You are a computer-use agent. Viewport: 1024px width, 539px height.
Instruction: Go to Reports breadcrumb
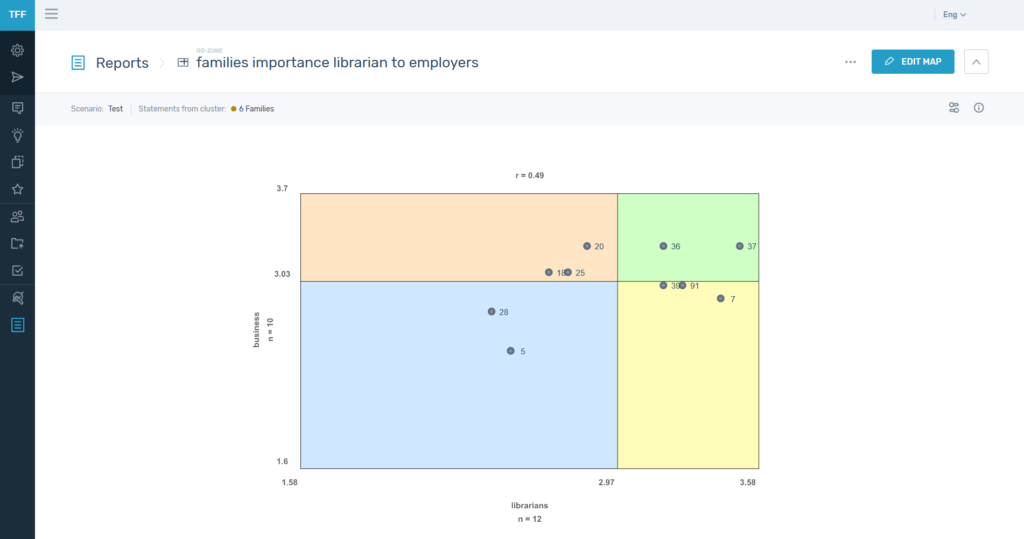(x=122, y=63)
